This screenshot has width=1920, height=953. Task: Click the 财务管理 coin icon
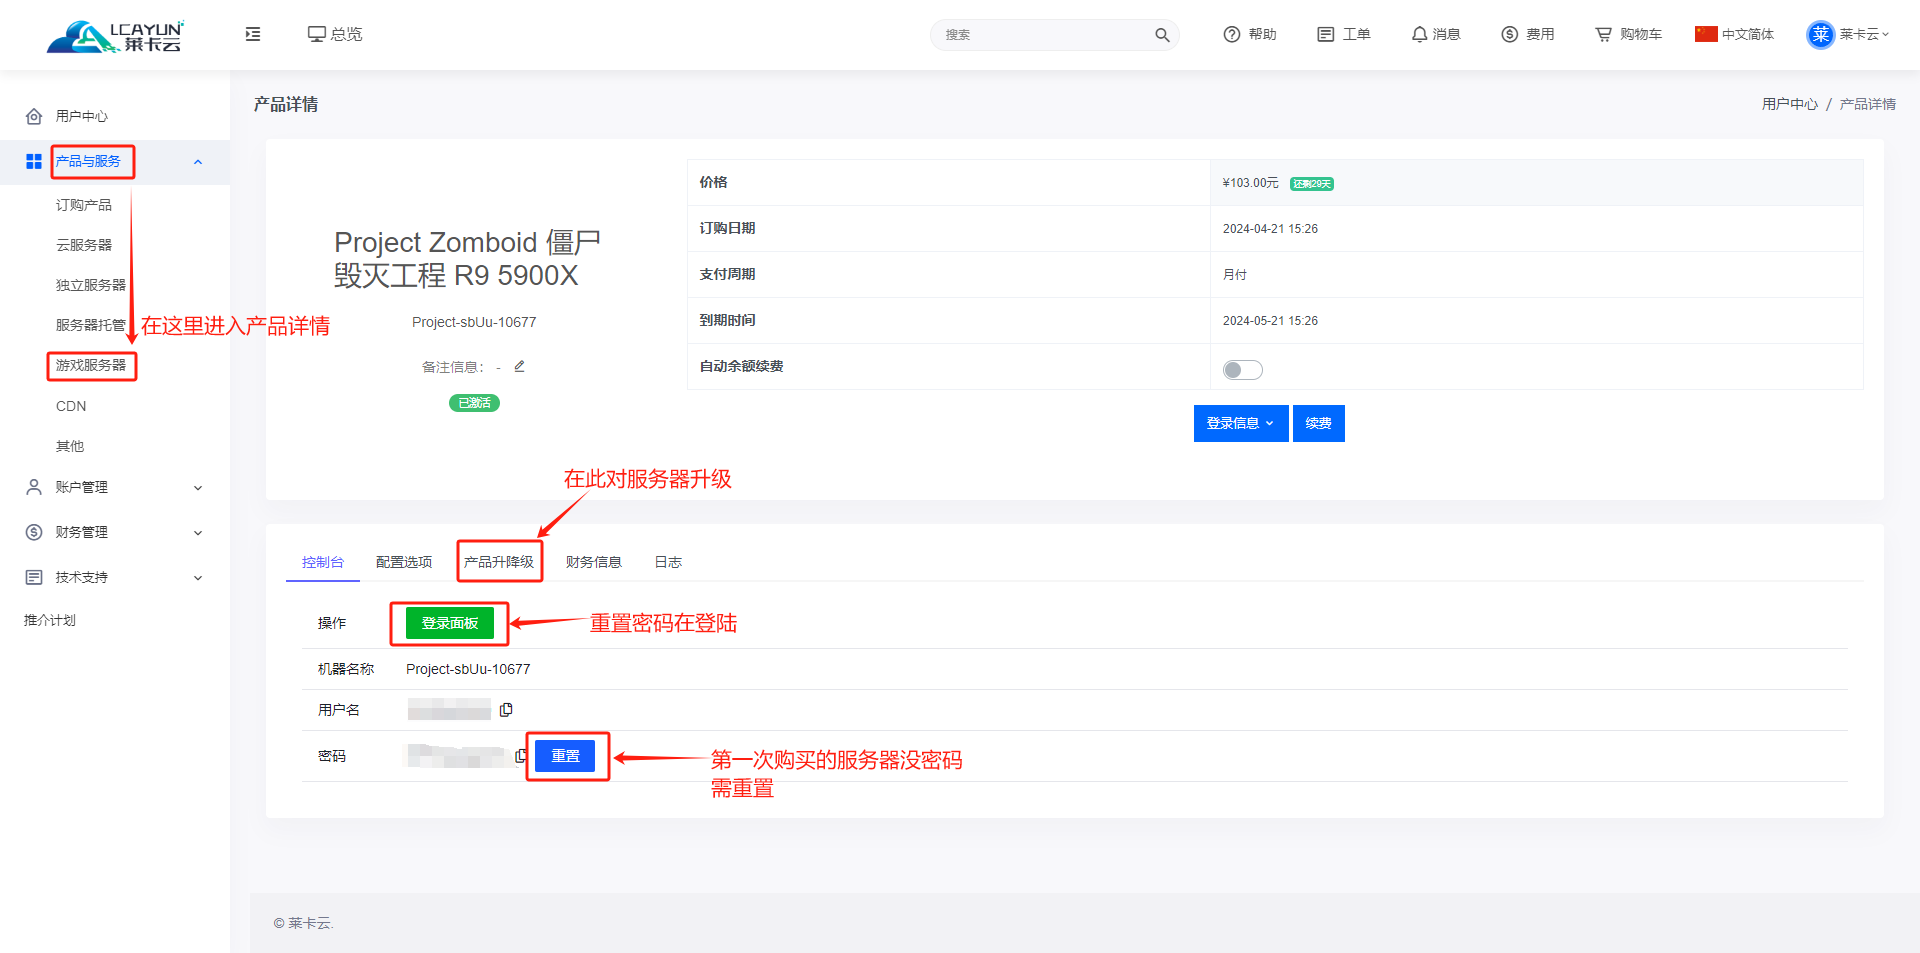pos(34,532)
